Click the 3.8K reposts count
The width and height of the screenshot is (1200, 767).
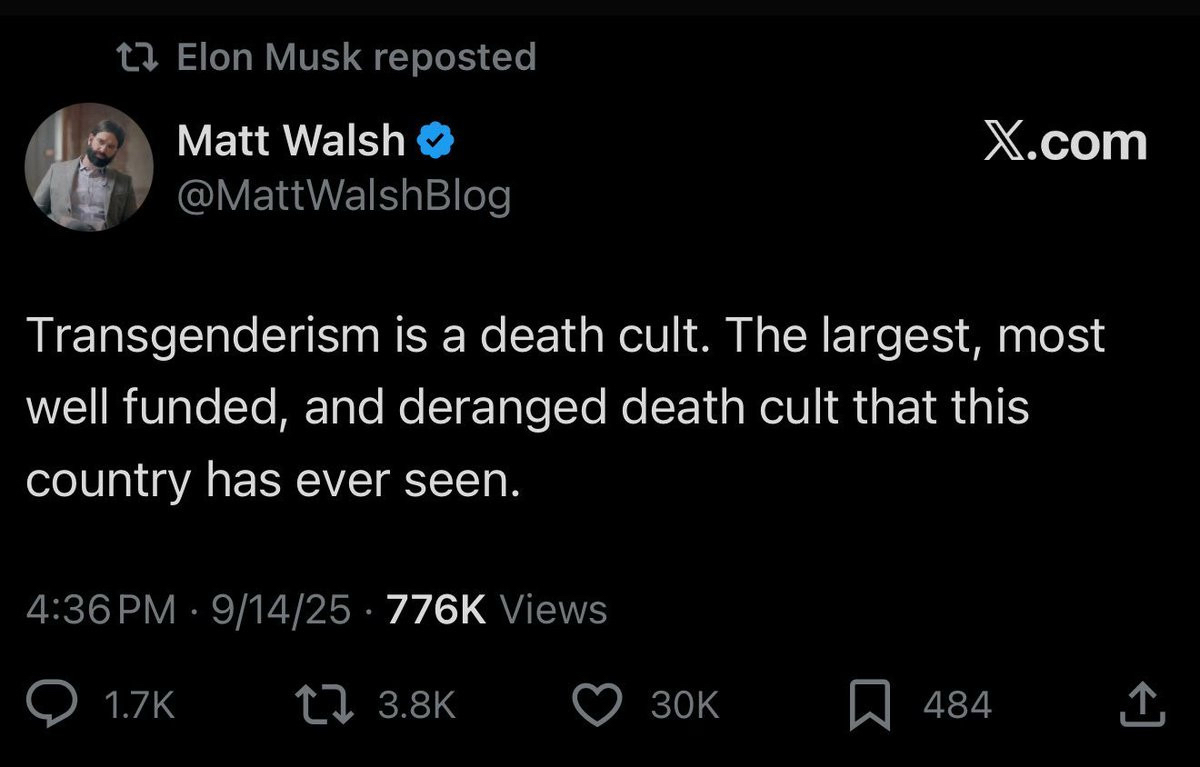pos(417,706)
